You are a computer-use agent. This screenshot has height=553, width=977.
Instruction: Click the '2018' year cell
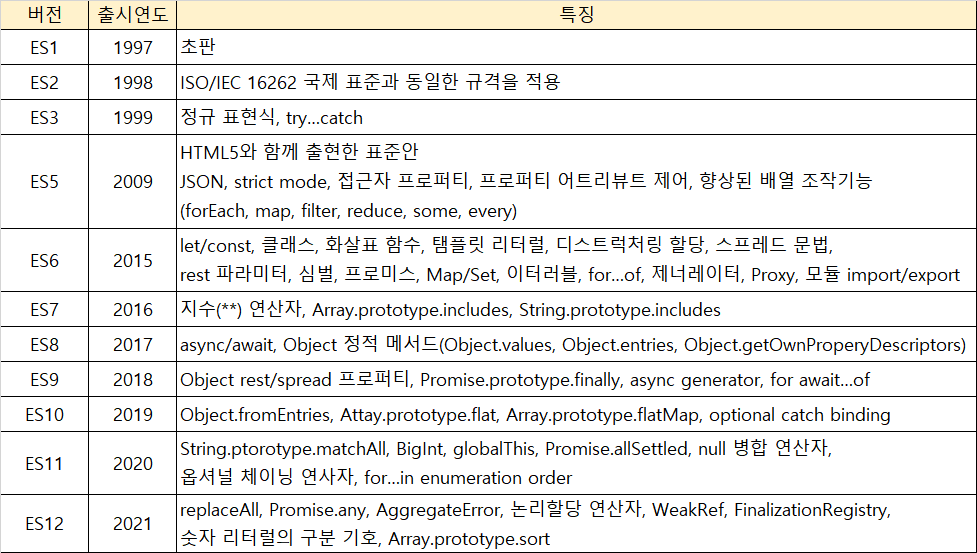click(133, 379)
